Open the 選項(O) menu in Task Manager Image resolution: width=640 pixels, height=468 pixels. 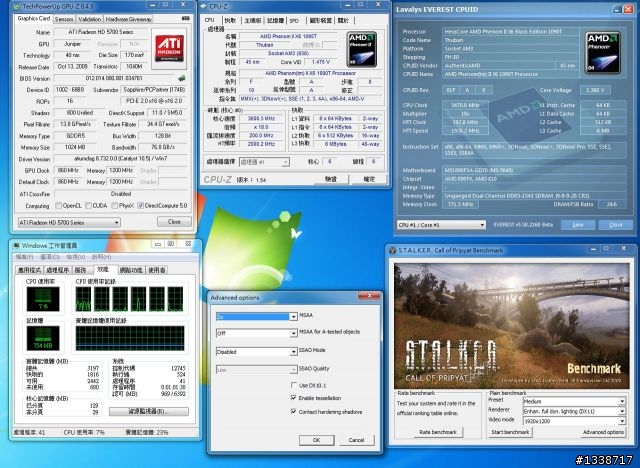click(x=50, y=257)
